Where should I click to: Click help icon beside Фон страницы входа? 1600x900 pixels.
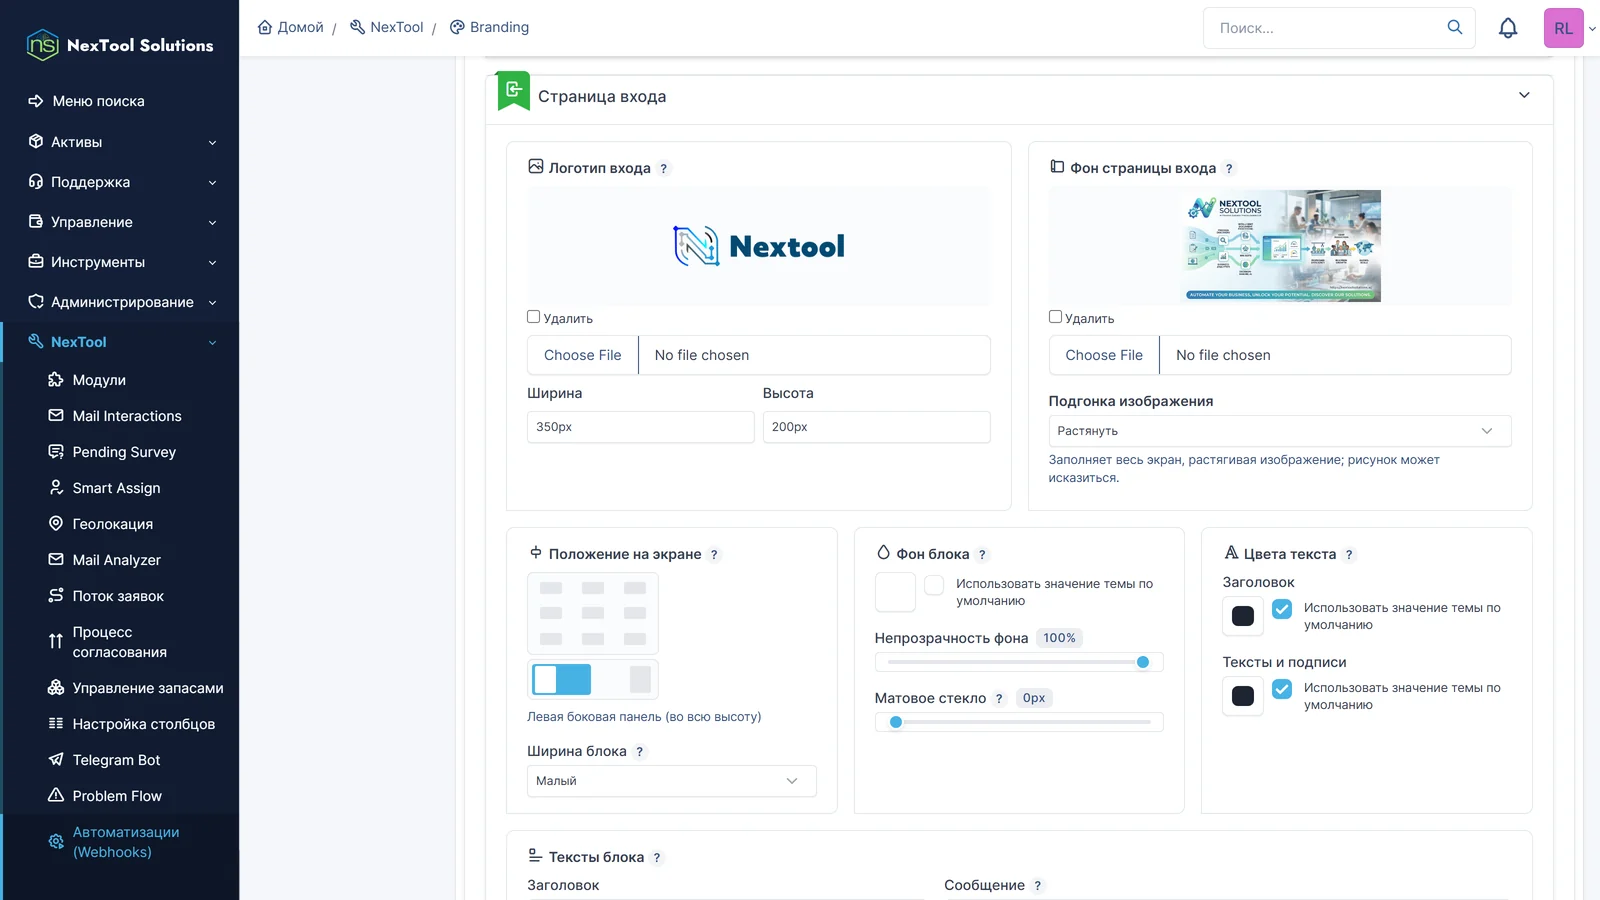[x=1229, y=169]
